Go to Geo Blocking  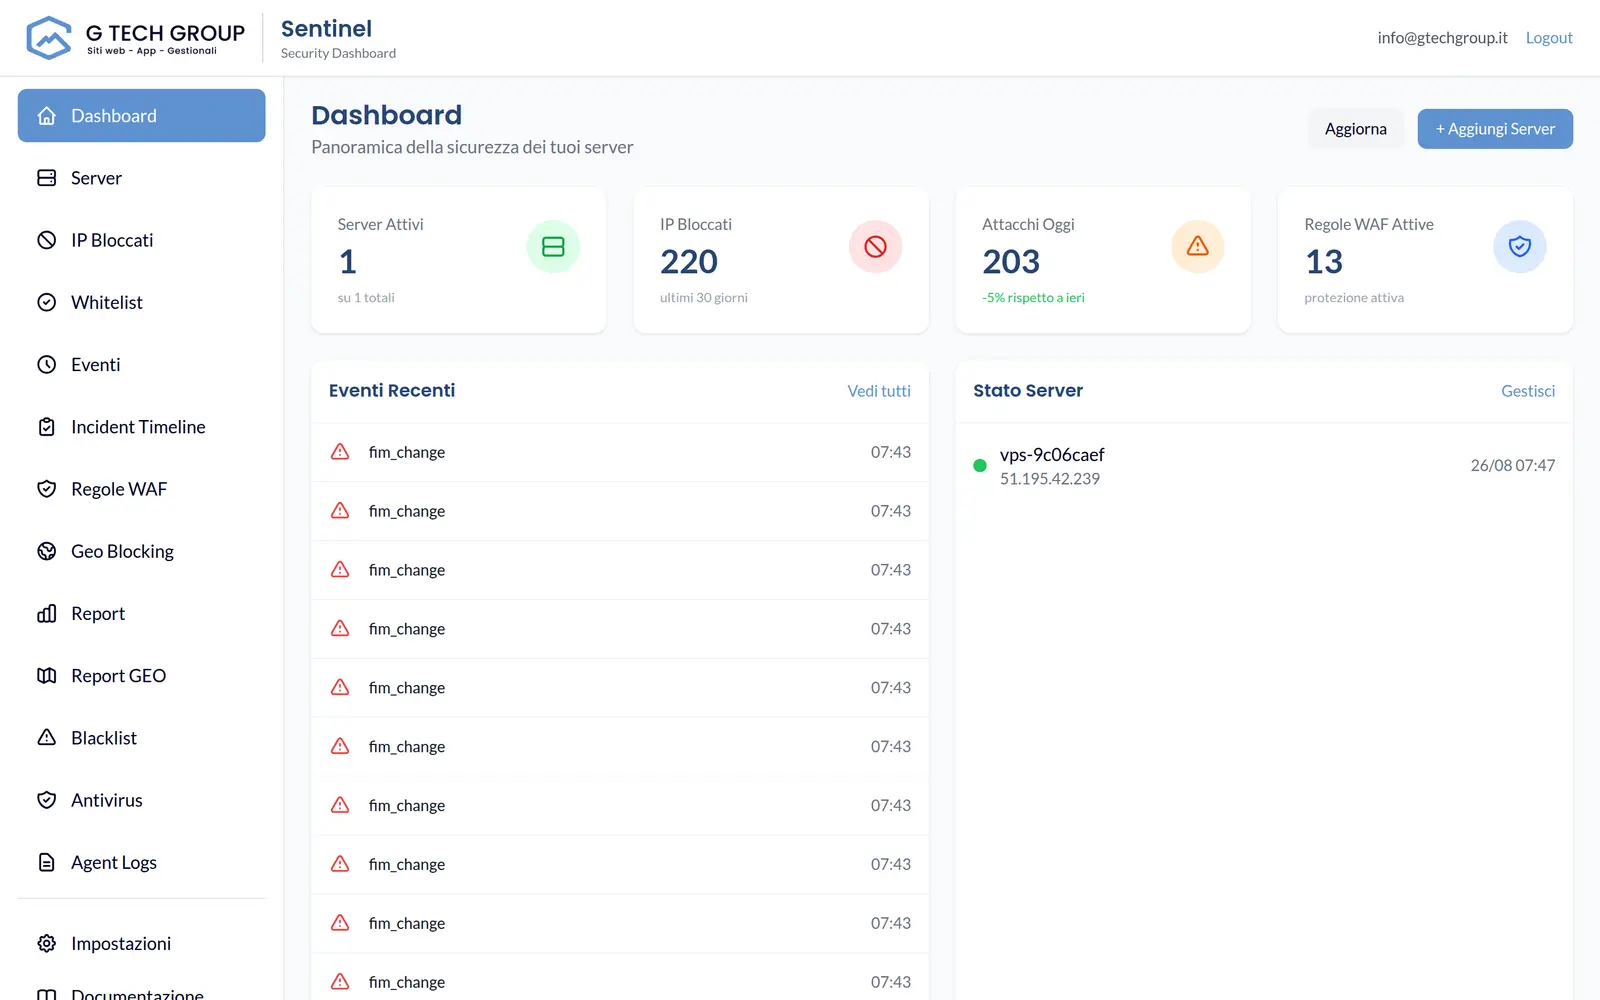click(x=141, y=551)
